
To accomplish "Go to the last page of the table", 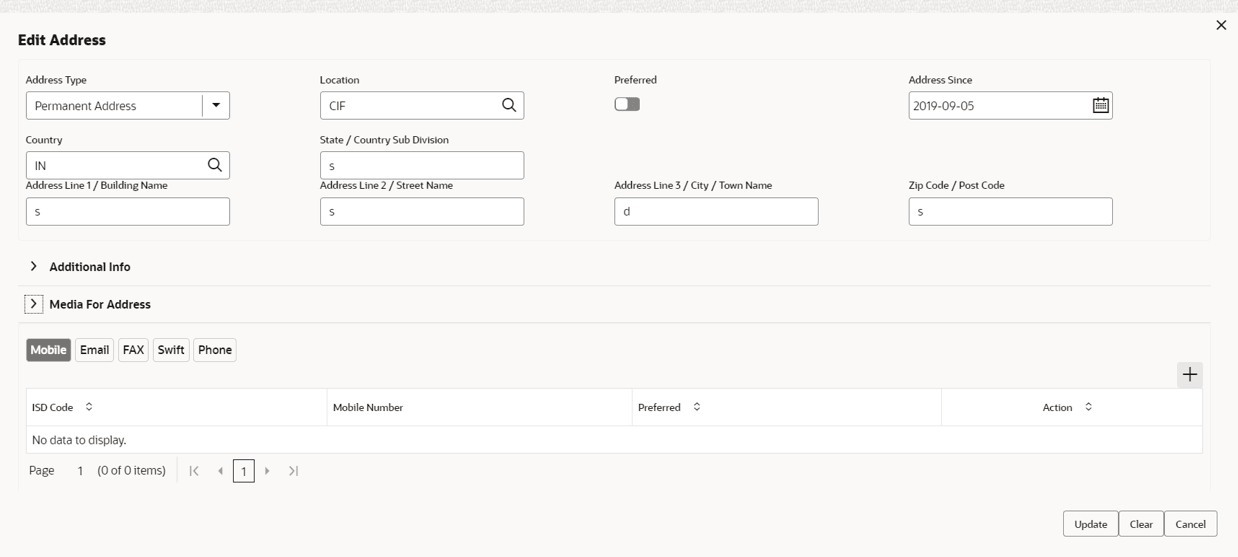I will [x=294, y=471].
